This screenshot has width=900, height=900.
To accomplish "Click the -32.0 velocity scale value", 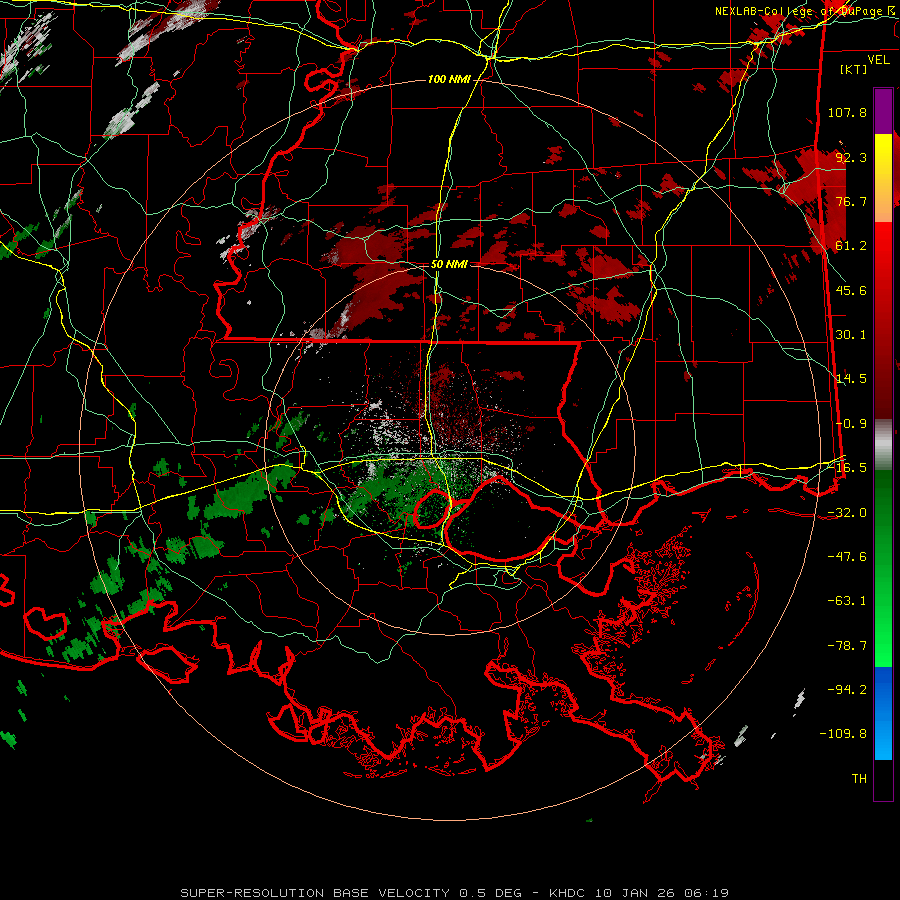I will (x=847, y=513).
